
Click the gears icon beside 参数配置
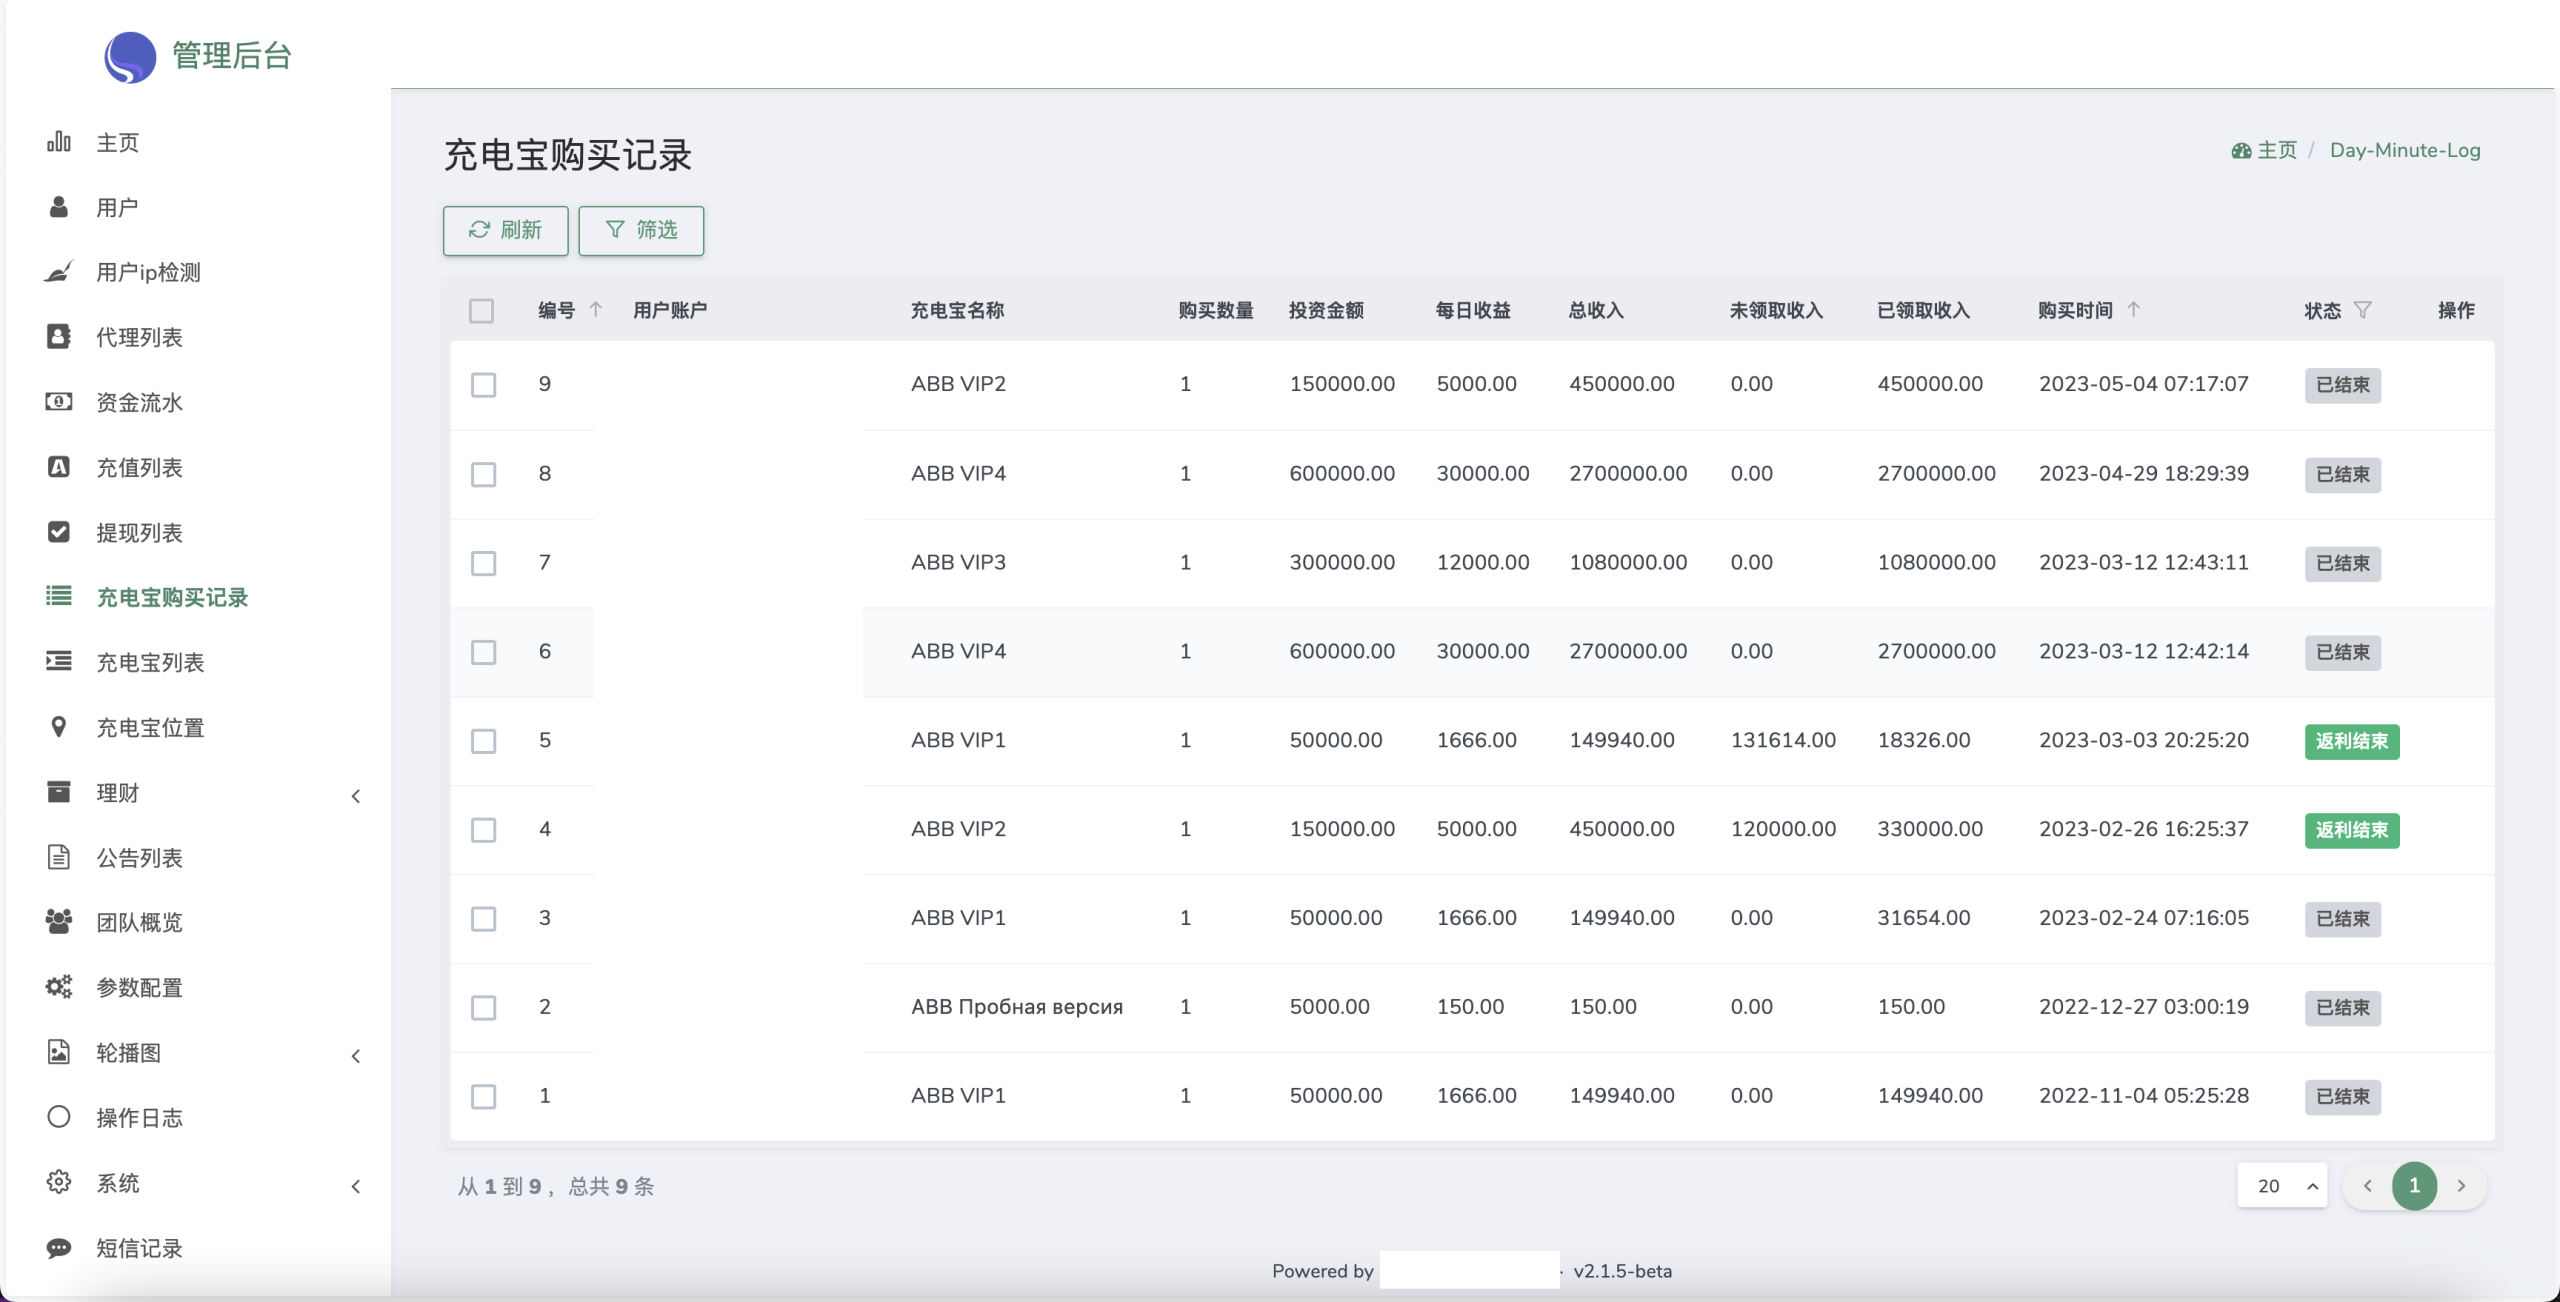tap(59, 987)
